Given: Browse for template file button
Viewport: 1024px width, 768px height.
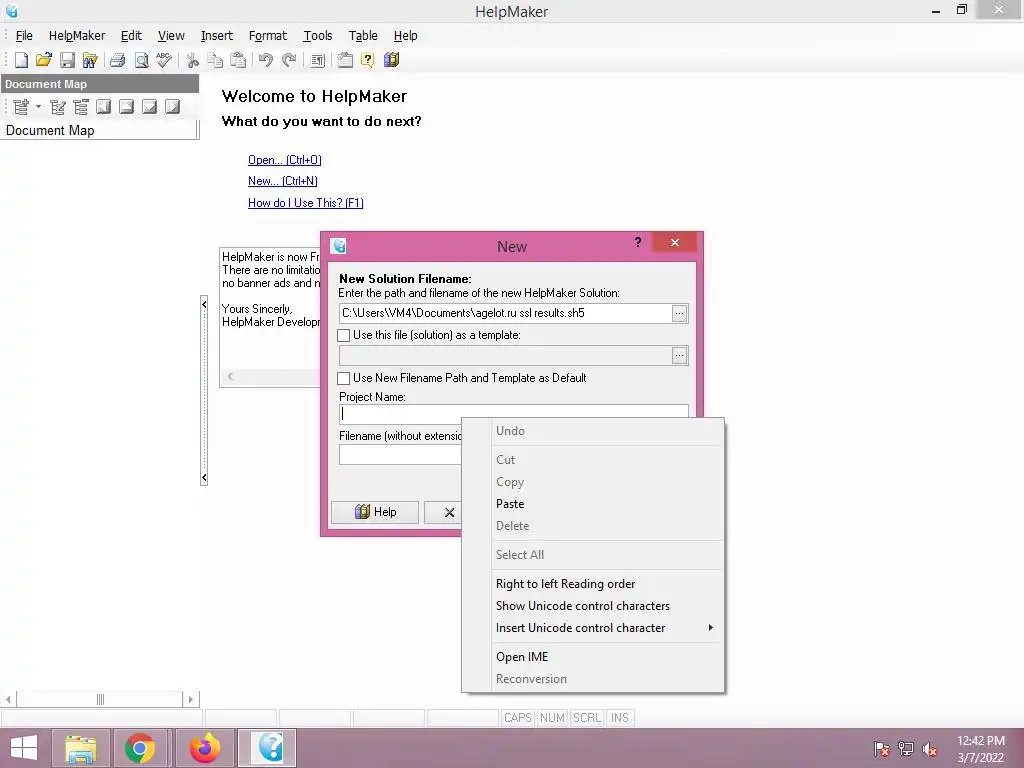Looking at the screenshot, I should (680, 356).
